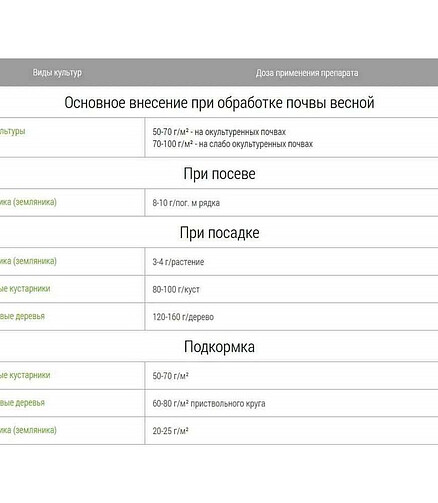Click the '3-4 г/растение' dose cell

[178, 262]
